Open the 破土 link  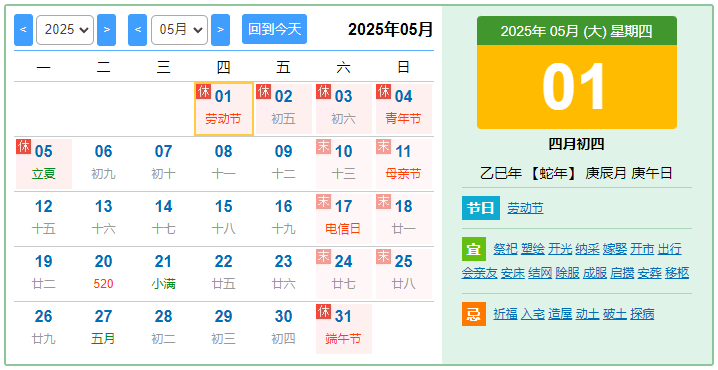(615, 314)
